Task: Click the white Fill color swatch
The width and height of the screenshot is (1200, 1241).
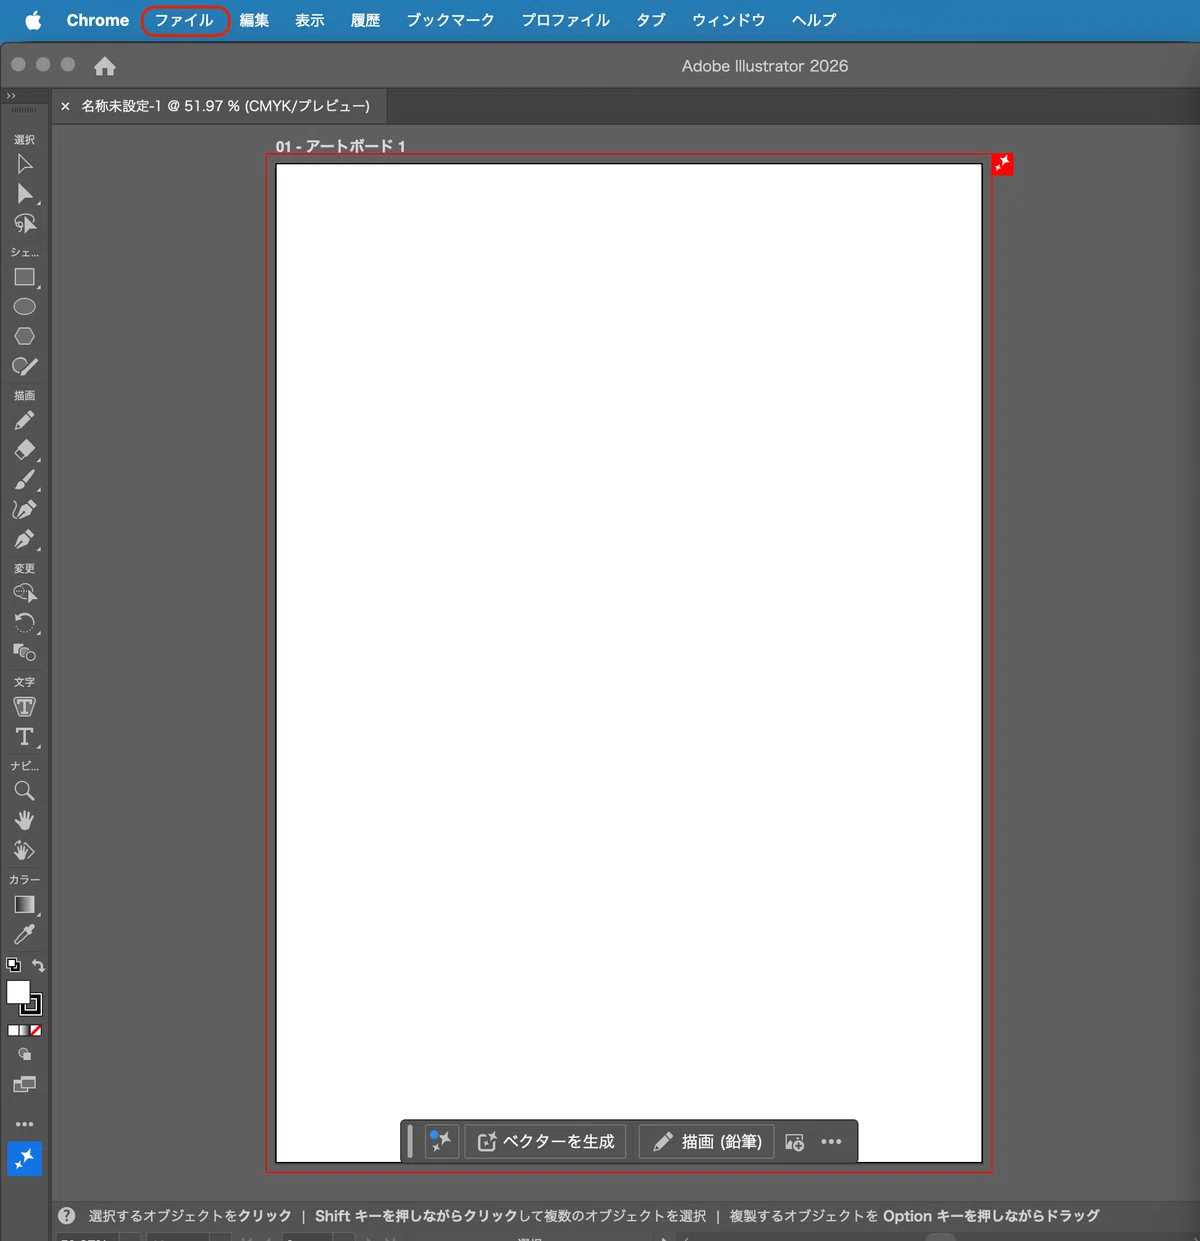Action: tap(18, 991)
